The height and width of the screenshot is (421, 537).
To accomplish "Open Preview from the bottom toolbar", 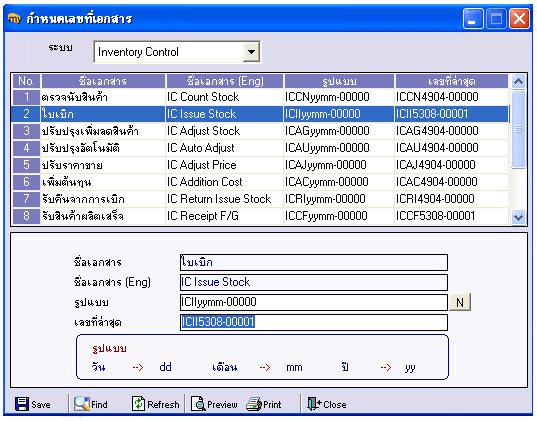I will [x=214, y=404].
